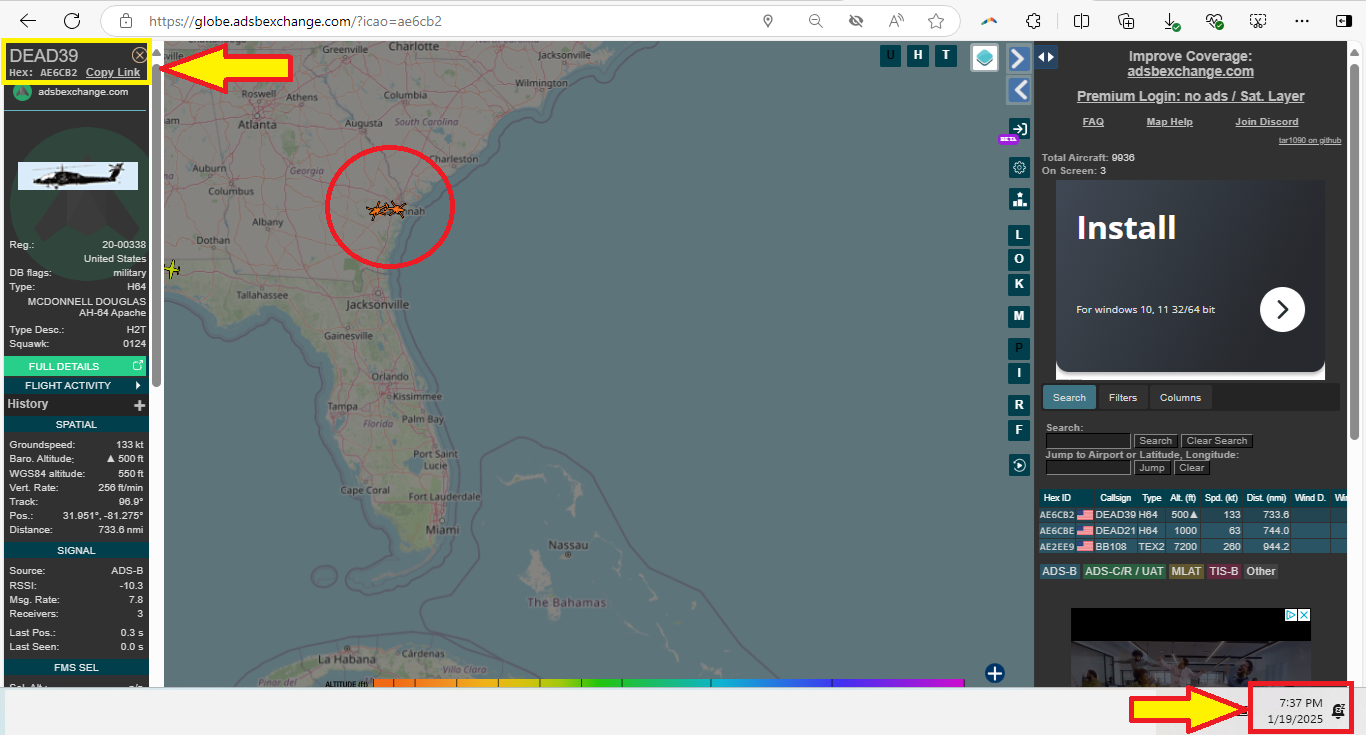
Task: Toggle the F follow button
Action: (1019, 430)
